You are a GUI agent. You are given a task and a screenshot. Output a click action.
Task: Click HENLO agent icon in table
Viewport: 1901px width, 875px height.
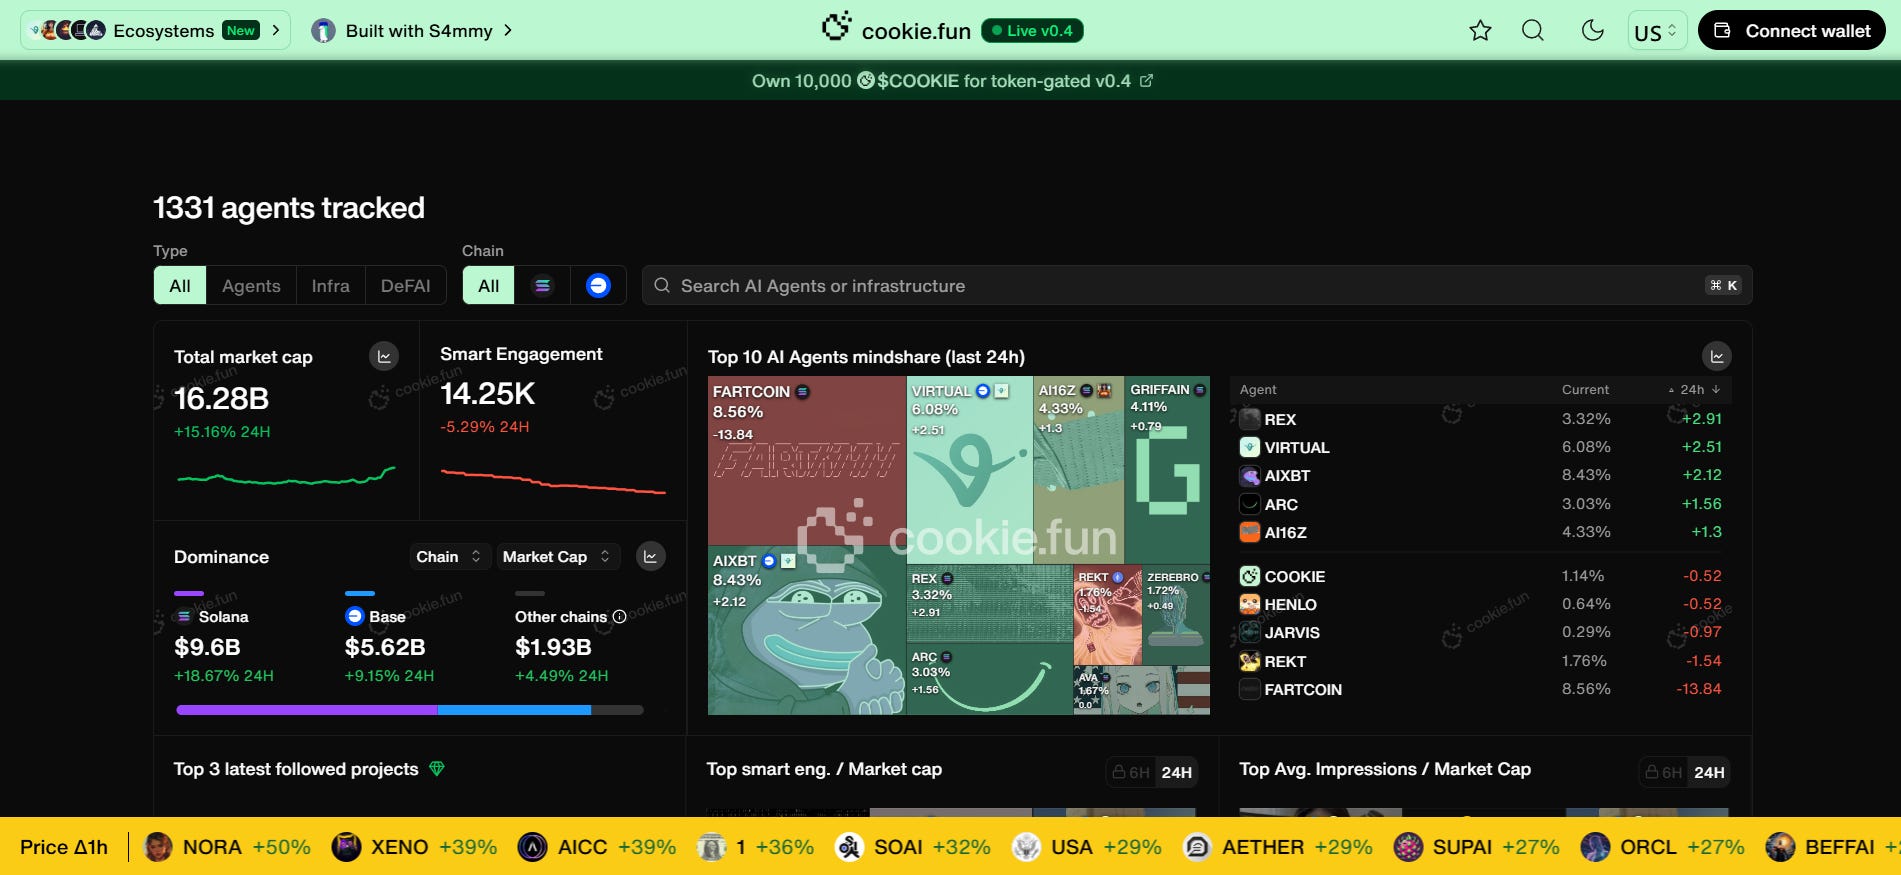1249,604
